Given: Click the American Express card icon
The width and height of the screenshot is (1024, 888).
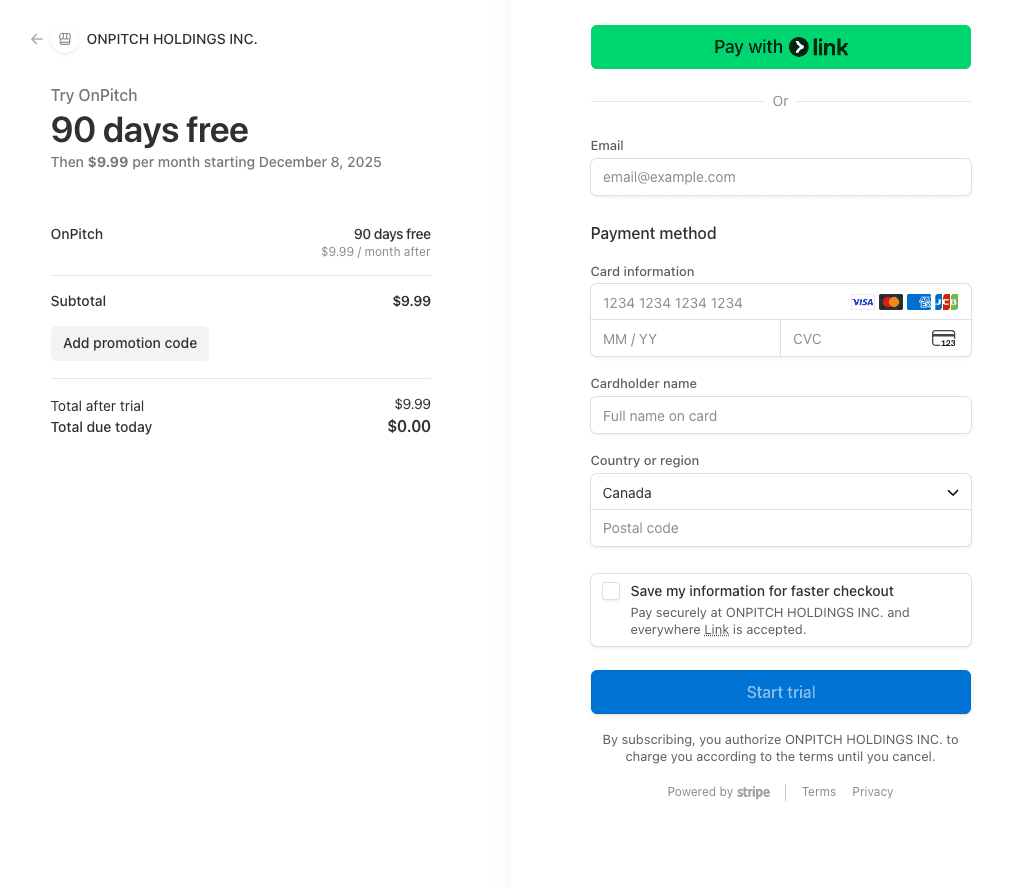Looking at the screenshot, I should pyautogui.click(x=919, y=302).
